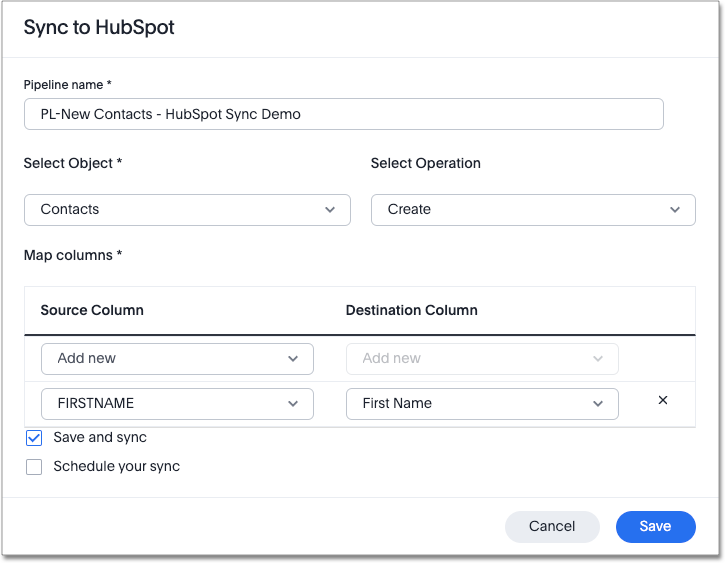725x563 pixels.
Task: Click the chevron beside FIRSTNAME source column
Action: (293, 404)
